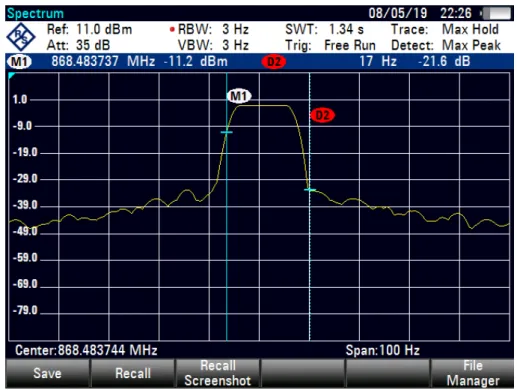This screenshot has width=517, height=390.
Task: Click the D2 delta marker on trace
Action: tap(322, 115)
